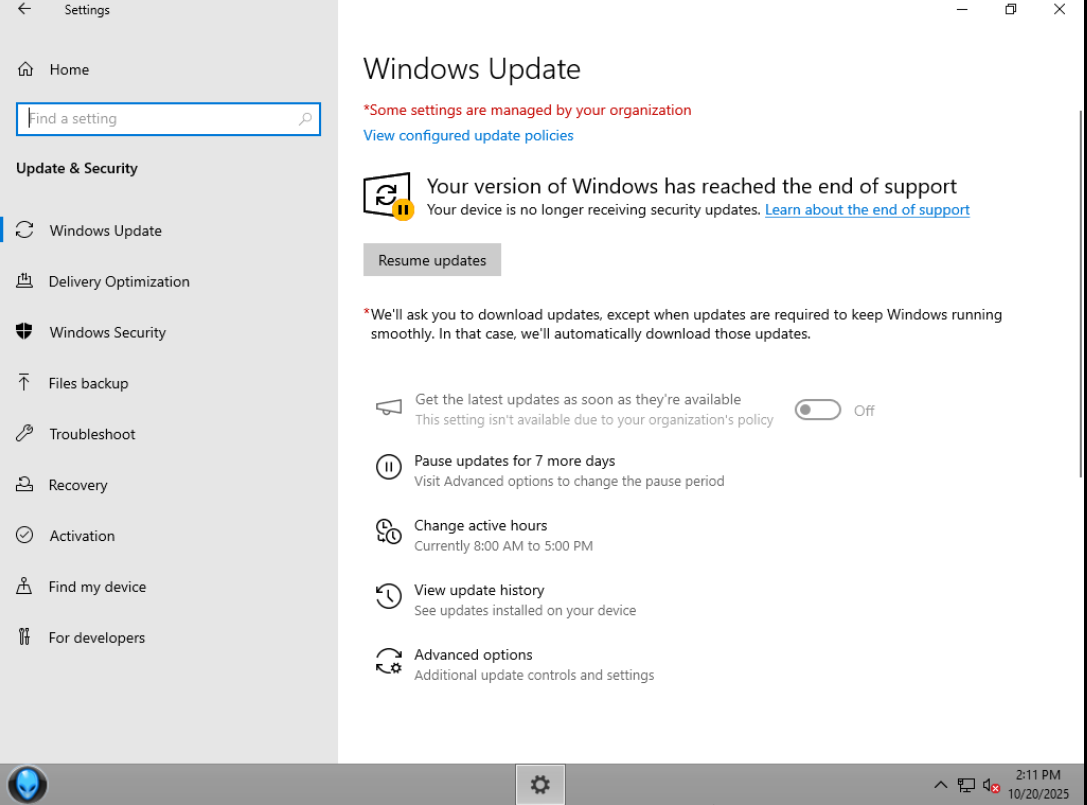
Task: Click 'Currently 8:00 AM to 5:00 PM'
Action: (x=503, y=546)
